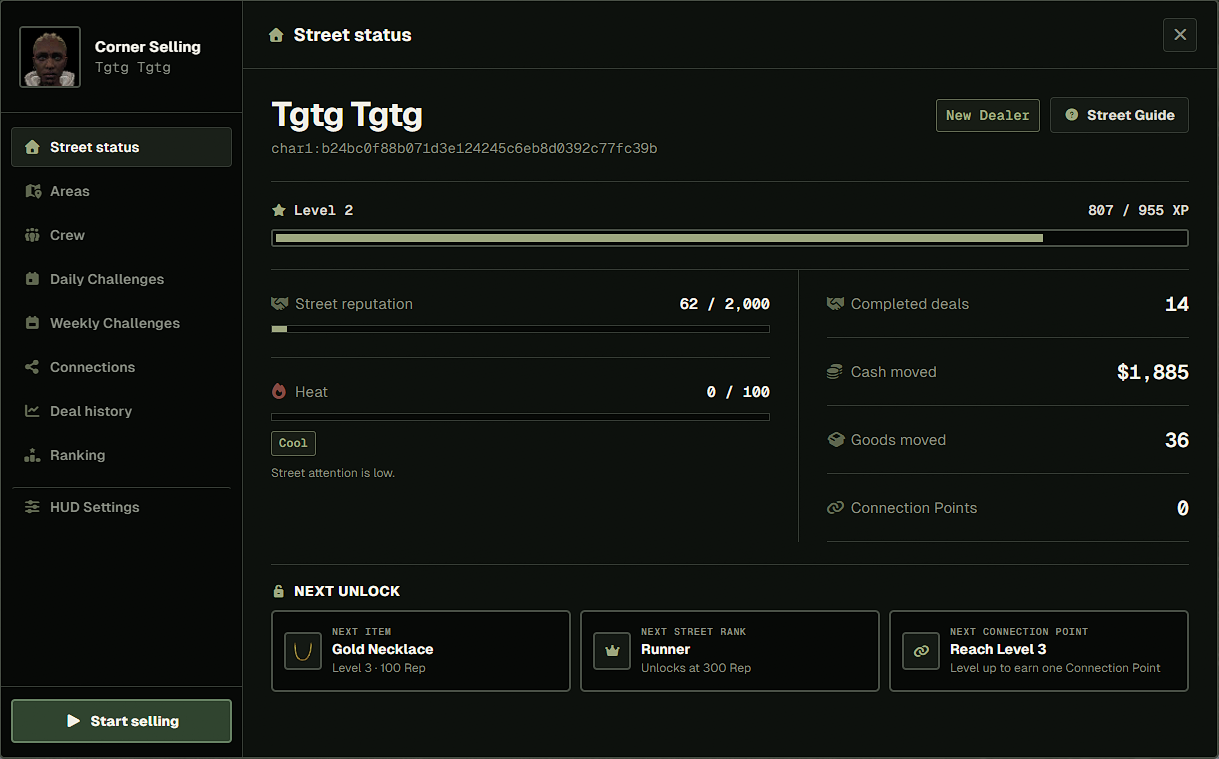
Task: Click the calendar icon beside Weekly Challenges
Action: (x=32, y=323)
